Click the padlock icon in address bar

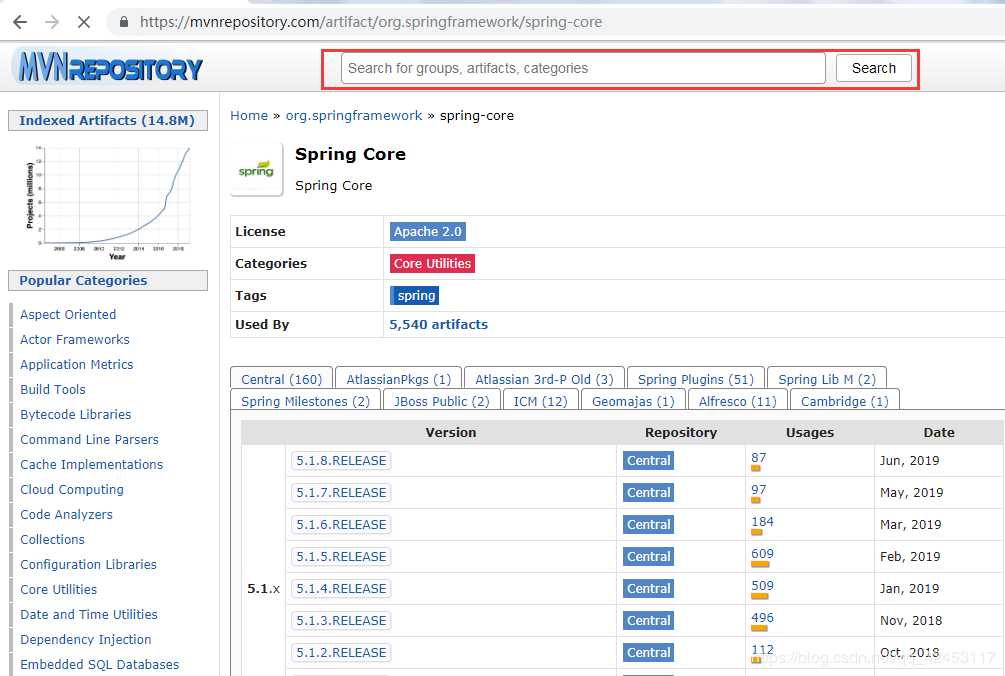click(x=124, y=22)
